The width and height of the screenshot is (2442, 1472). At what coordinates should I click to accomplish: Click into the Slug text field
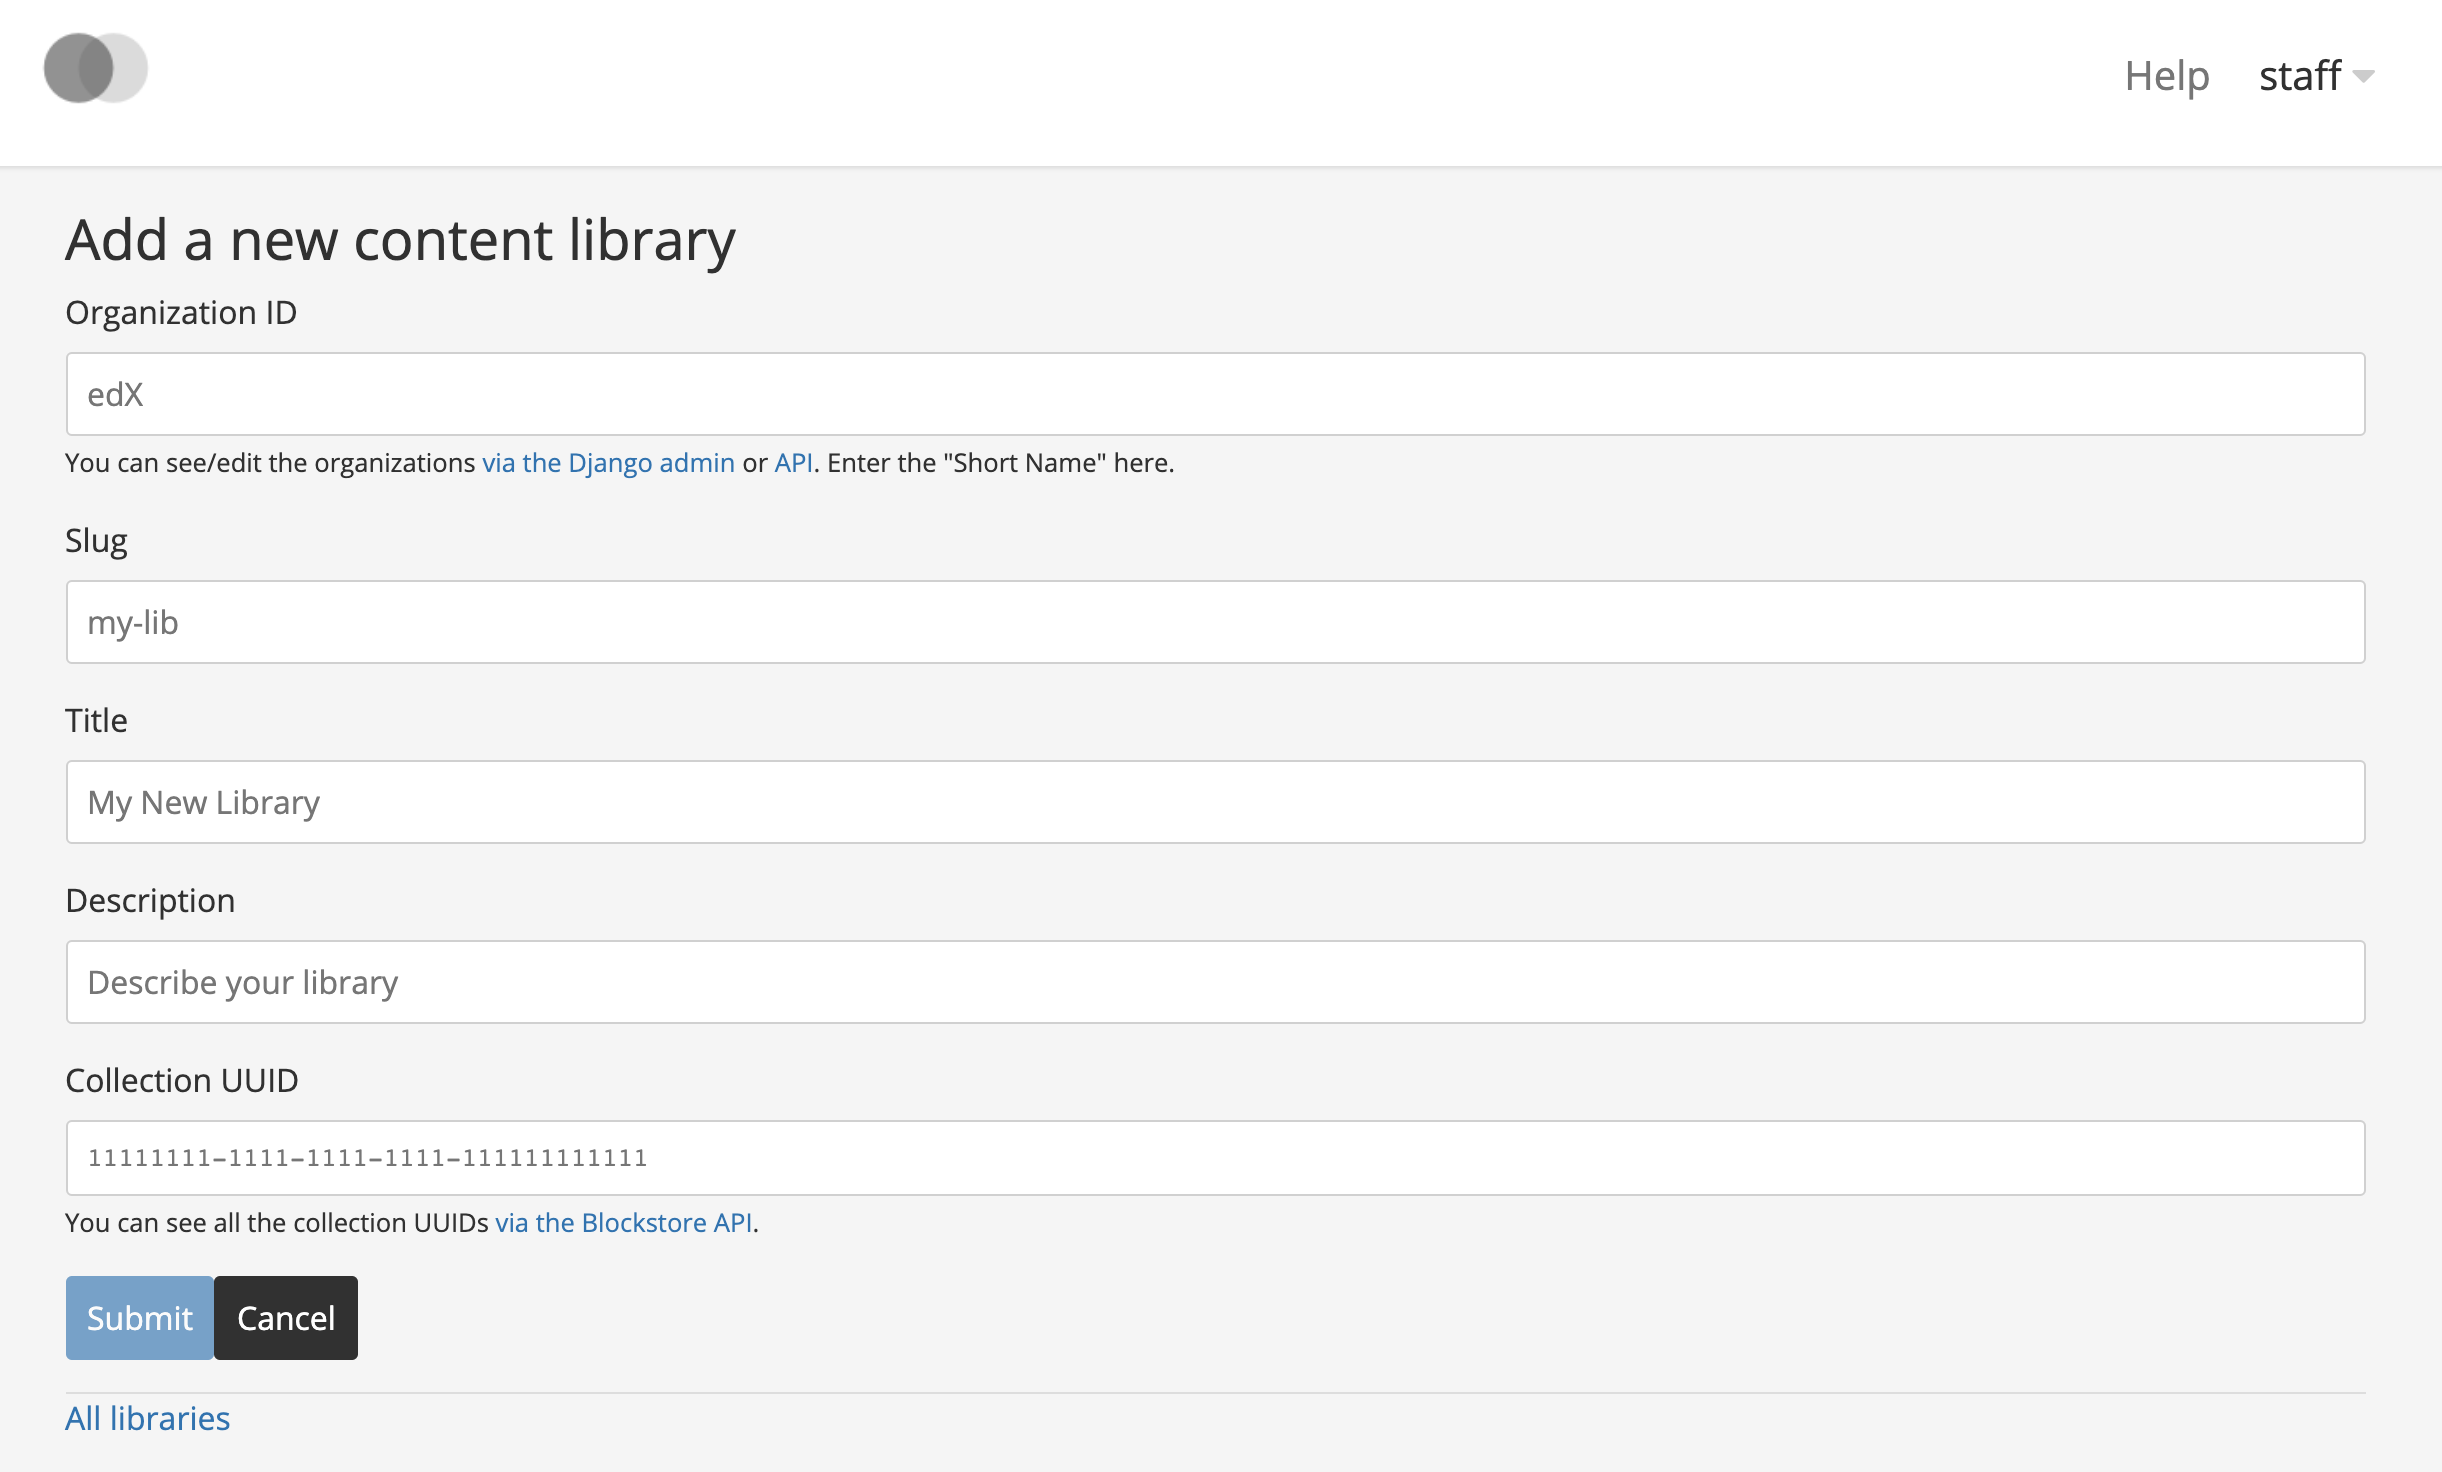point(1215,622)
